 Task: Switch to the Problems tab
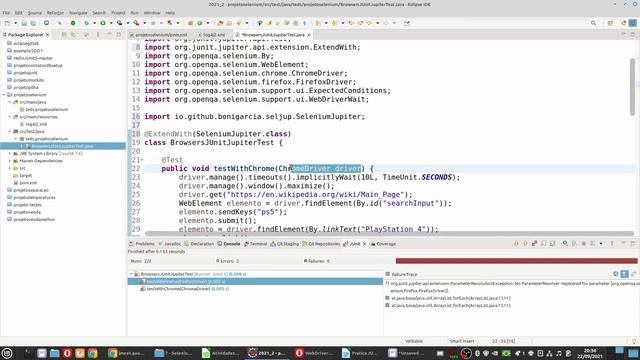pos(142,244)
